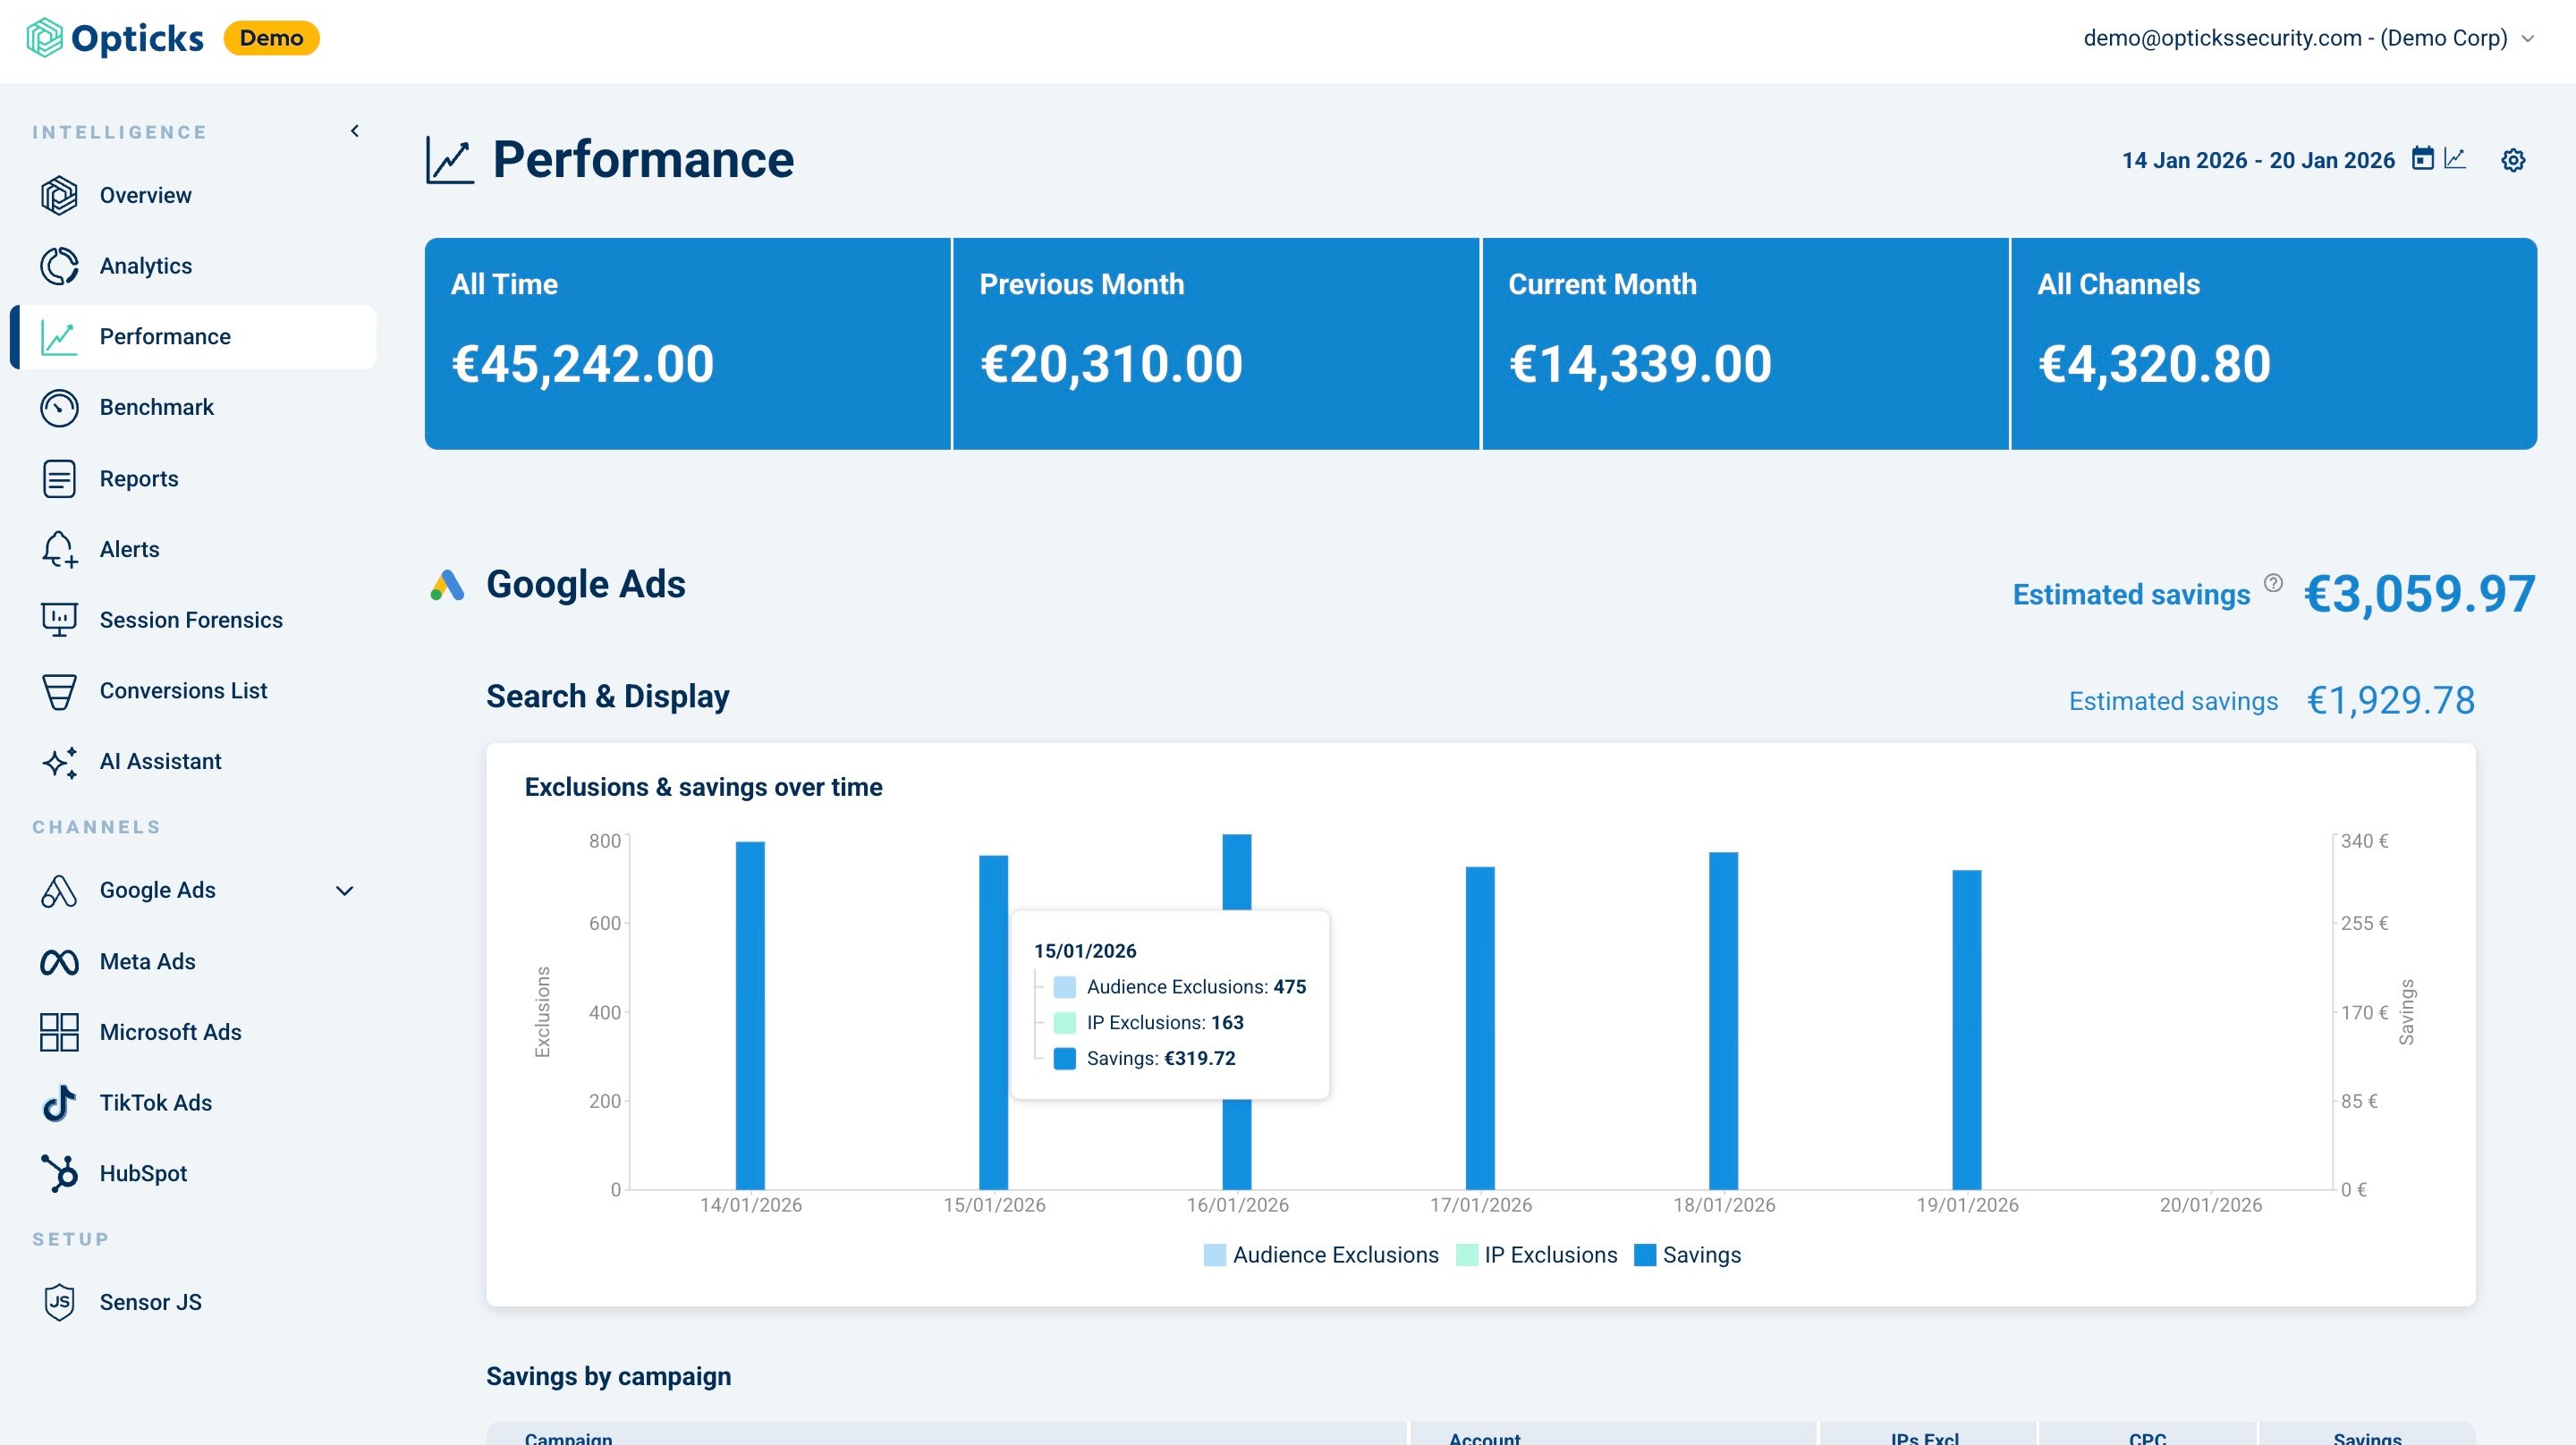Open the Conversions List link
The height and width of the screenshot is (1445, 2576).
pyautogui.click(x=183, y=691)
